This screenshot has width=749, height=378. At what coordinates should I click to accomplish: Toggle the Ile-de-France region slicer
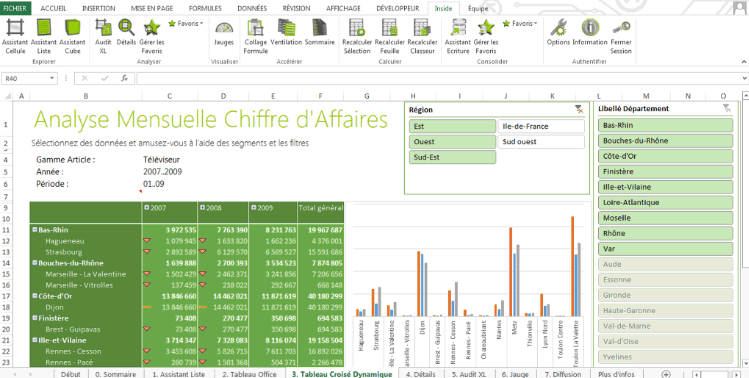(541, 127)
